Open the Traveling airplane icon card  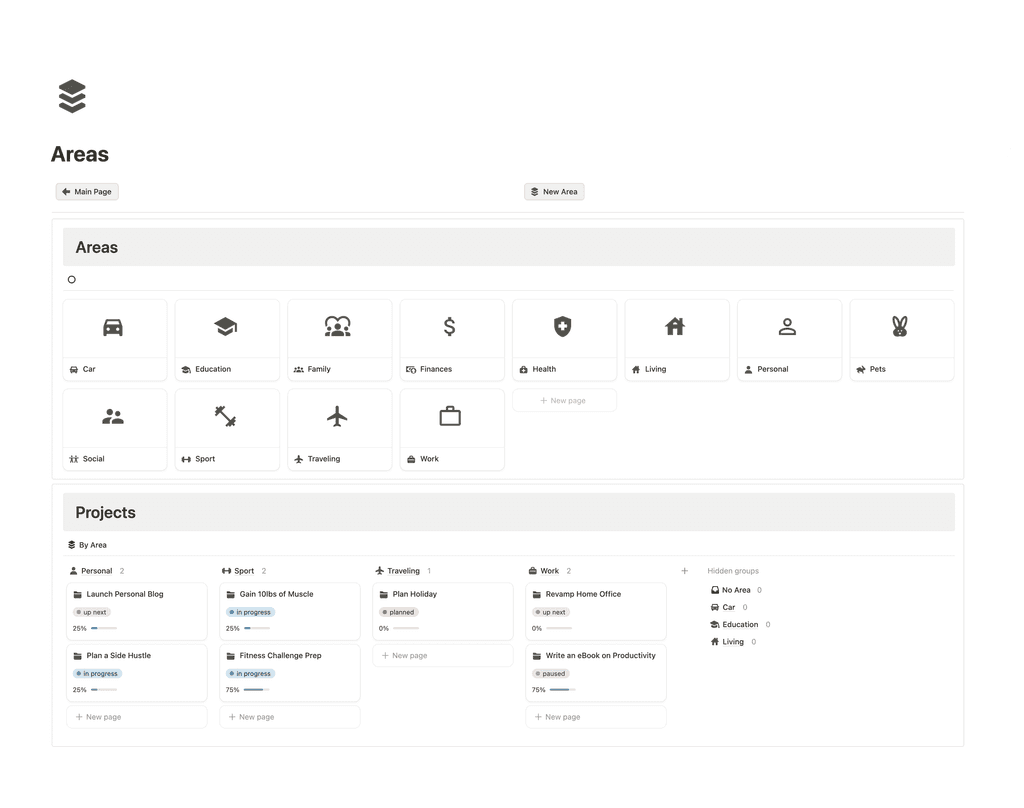coord(337,416)
